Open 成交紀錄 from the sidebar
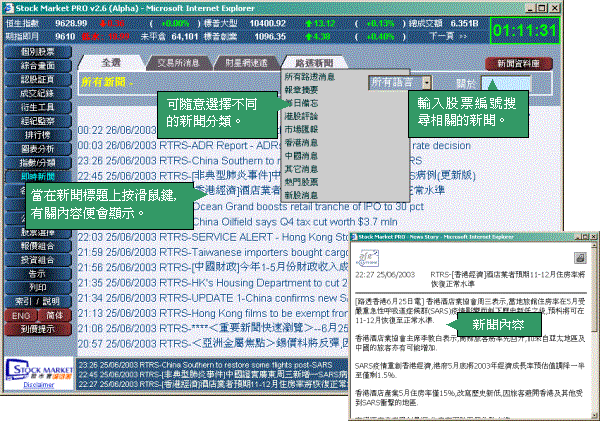 click(x=38, y=93)
